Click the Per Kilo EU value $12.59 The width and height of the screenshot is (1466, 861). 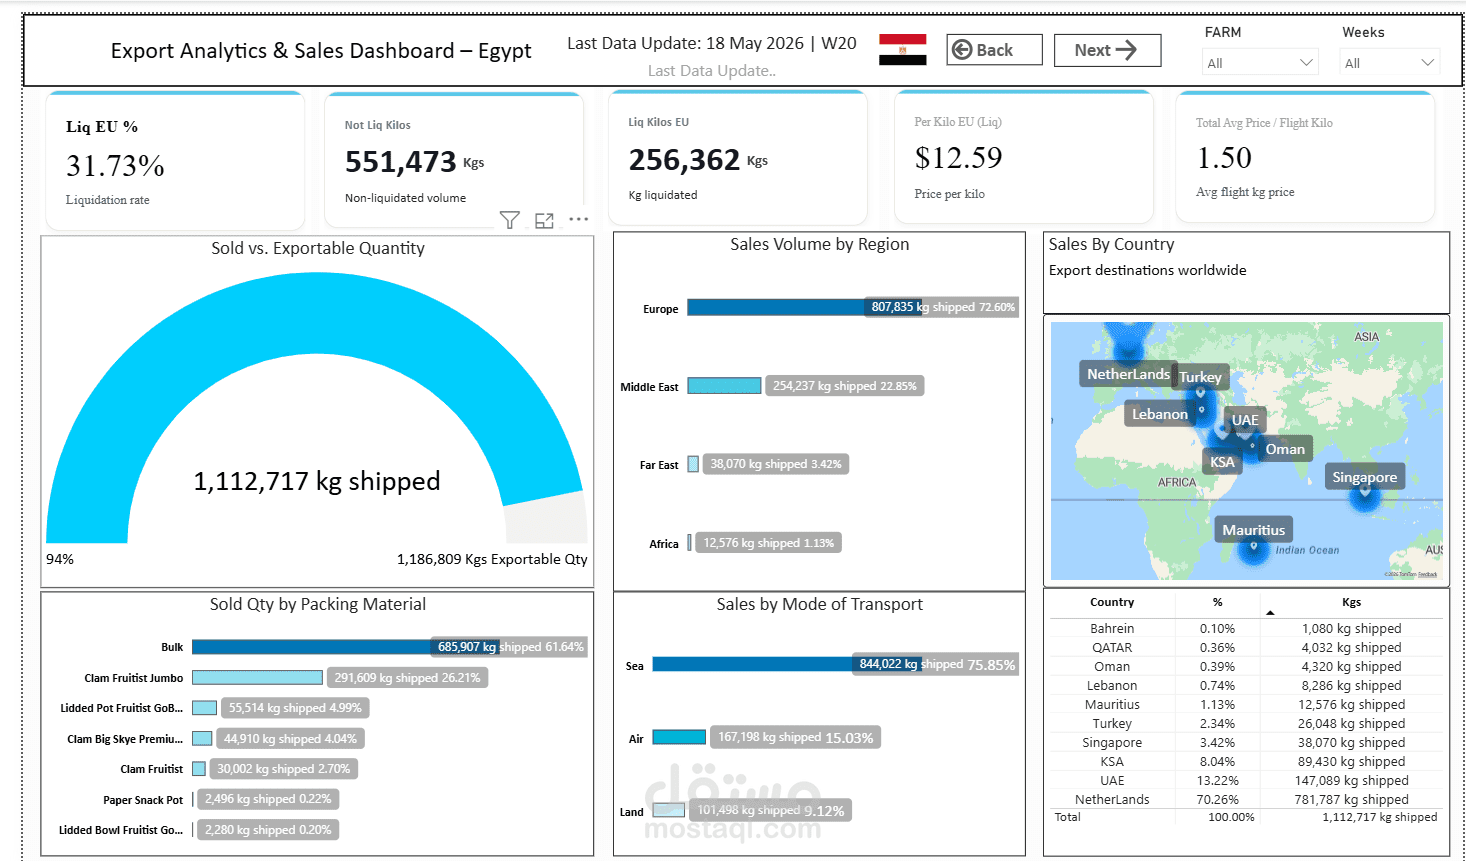coord(958,157)
